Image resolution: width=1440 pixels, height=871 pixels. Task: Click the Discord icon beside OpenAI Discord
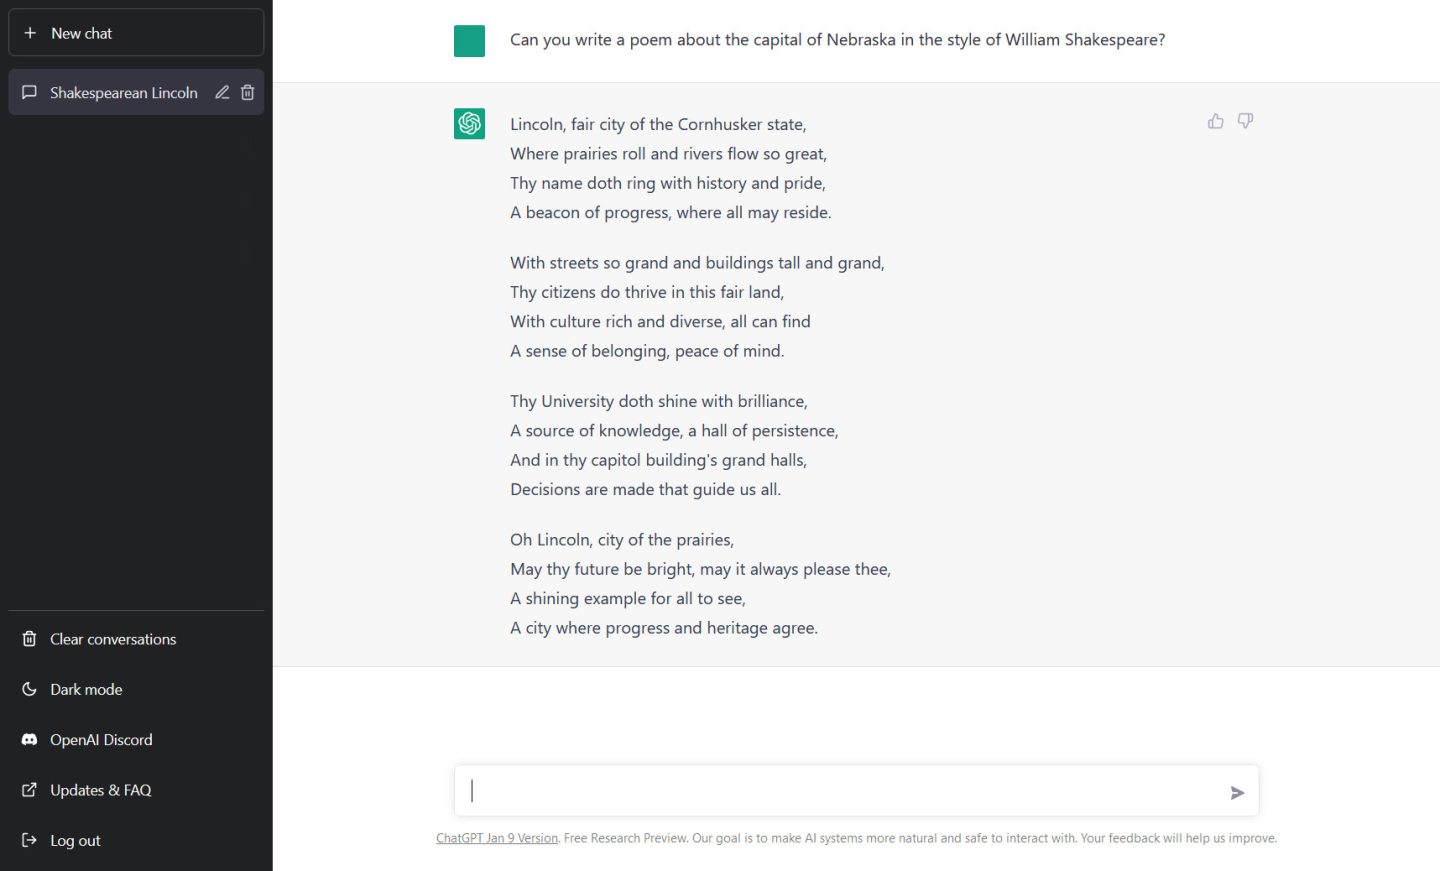(28, 739)
